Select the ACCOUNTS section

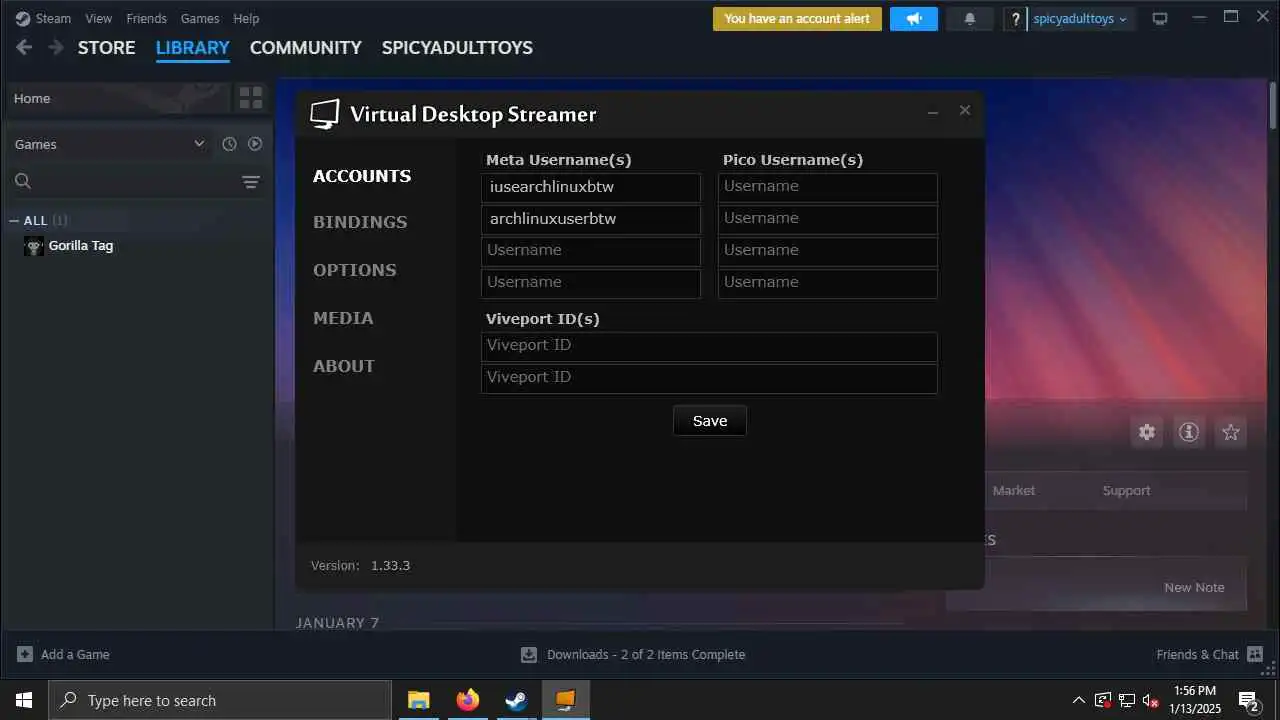[362, 176]
